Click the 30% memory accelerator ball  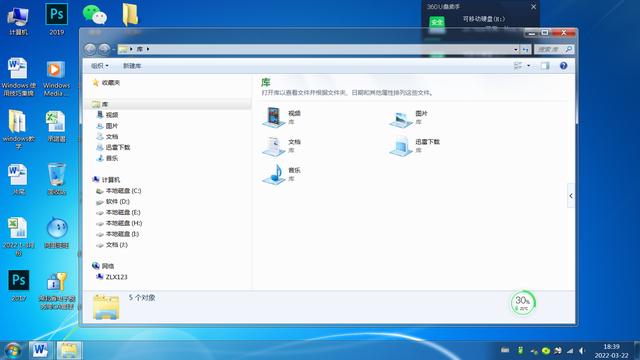pyautogui.click(x=523, y=303)
